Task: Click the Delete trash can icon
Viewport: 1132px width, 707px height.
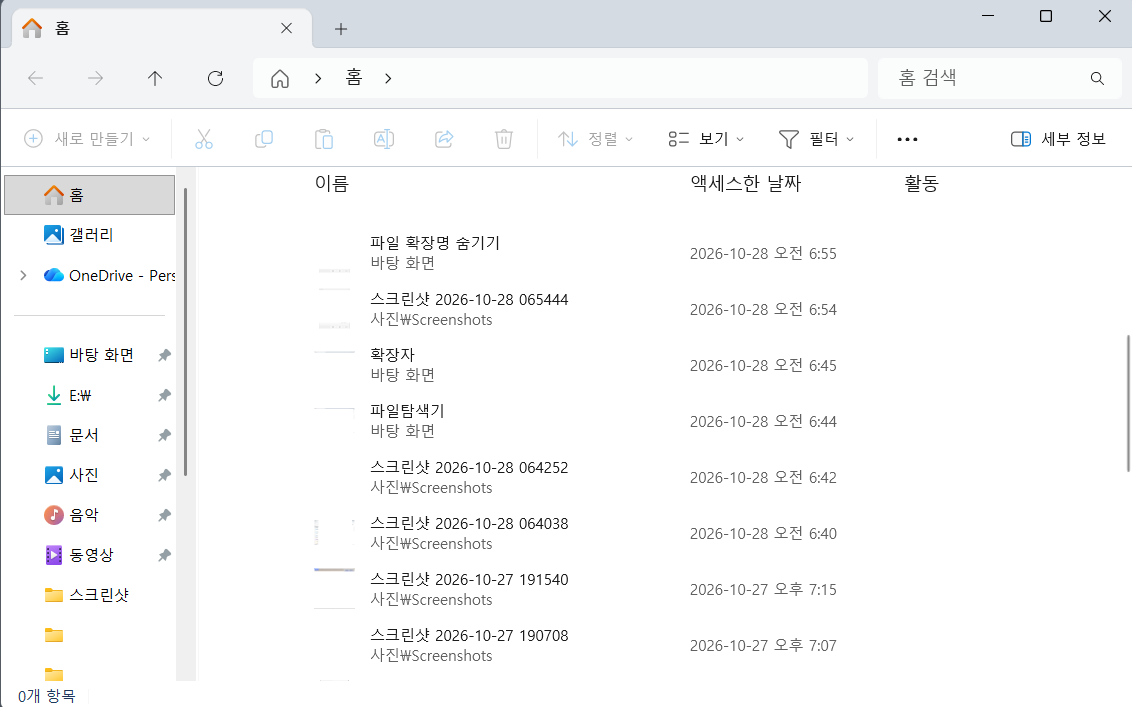Action: click(x=504, y=139)
